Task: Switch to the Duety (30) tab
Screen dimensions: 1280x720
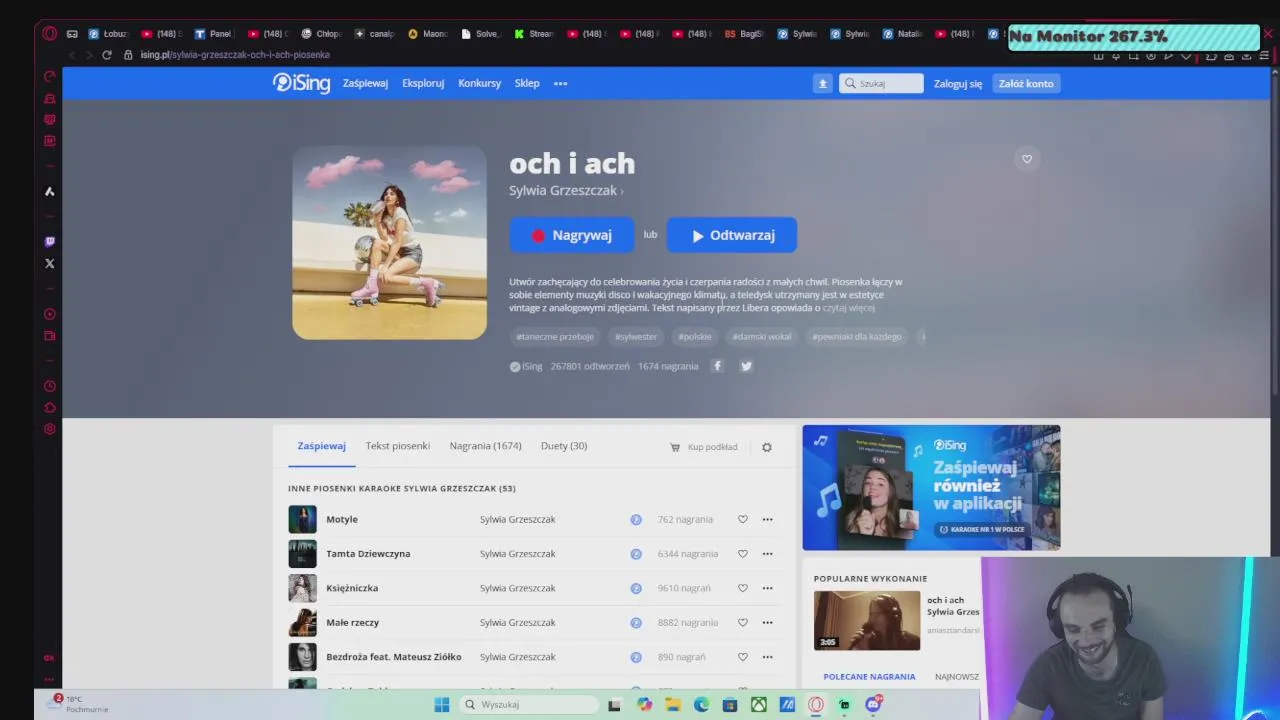Action: click(564, 446)
